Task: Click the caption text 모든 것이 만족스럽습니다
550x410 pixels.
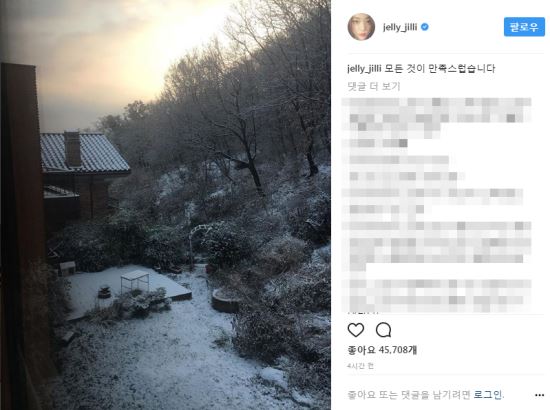Action: click(x=440, y=68)
